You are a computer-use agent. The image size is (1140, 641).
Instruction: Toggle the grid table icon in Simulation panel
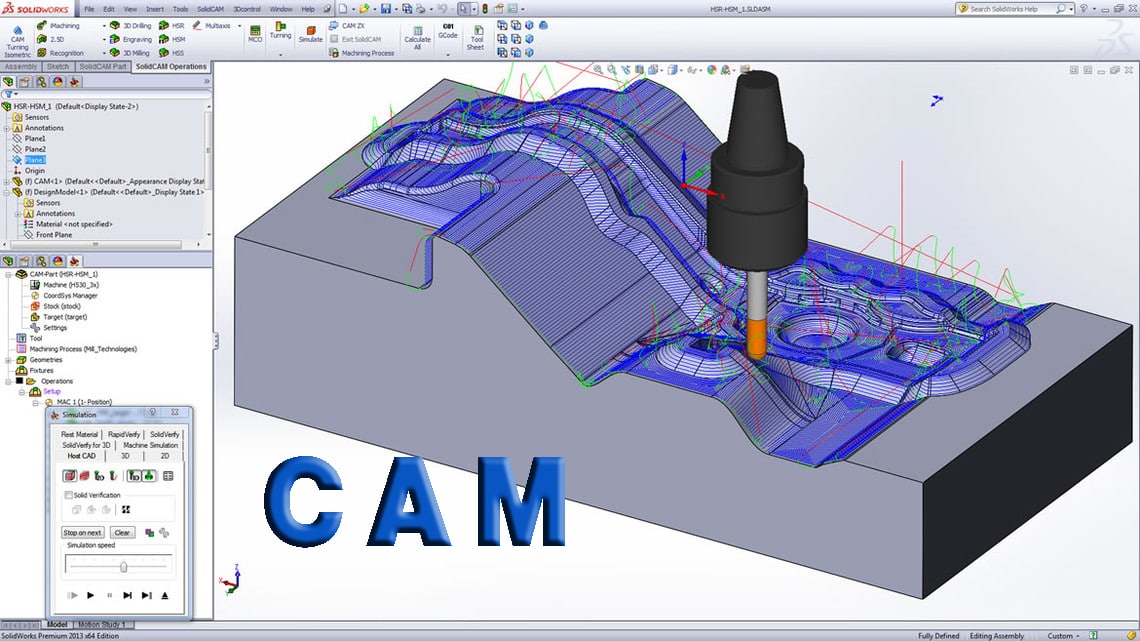point(168,476)
